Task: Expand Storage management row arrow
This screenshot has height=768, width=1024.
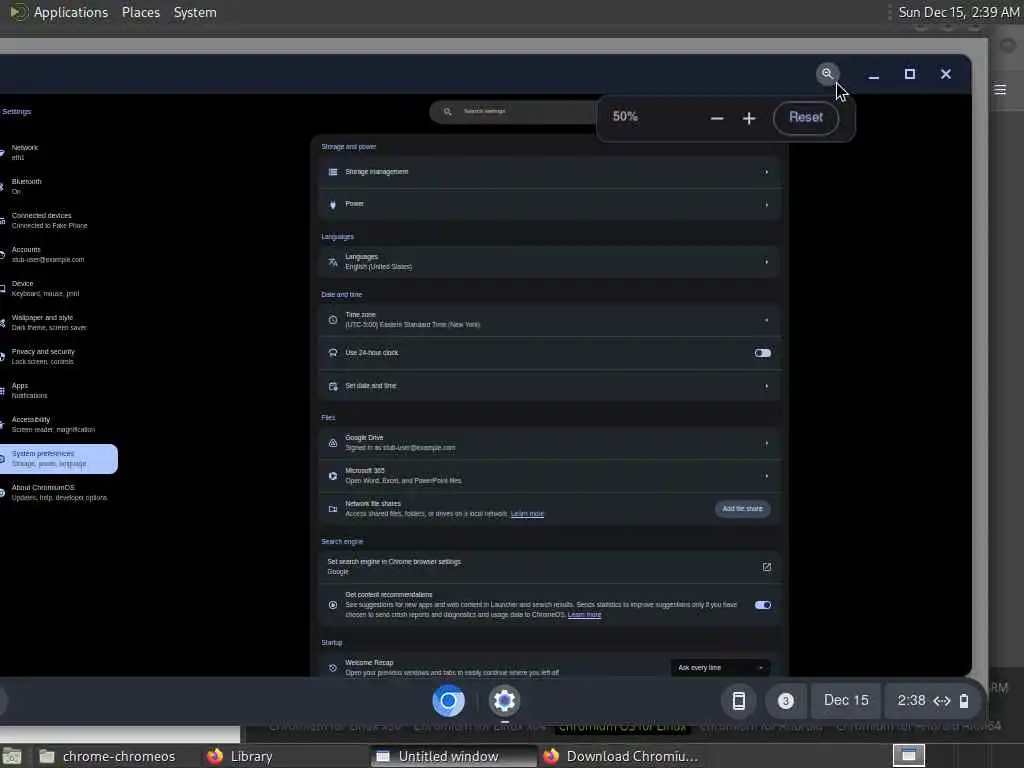Action: coord(767,172)
